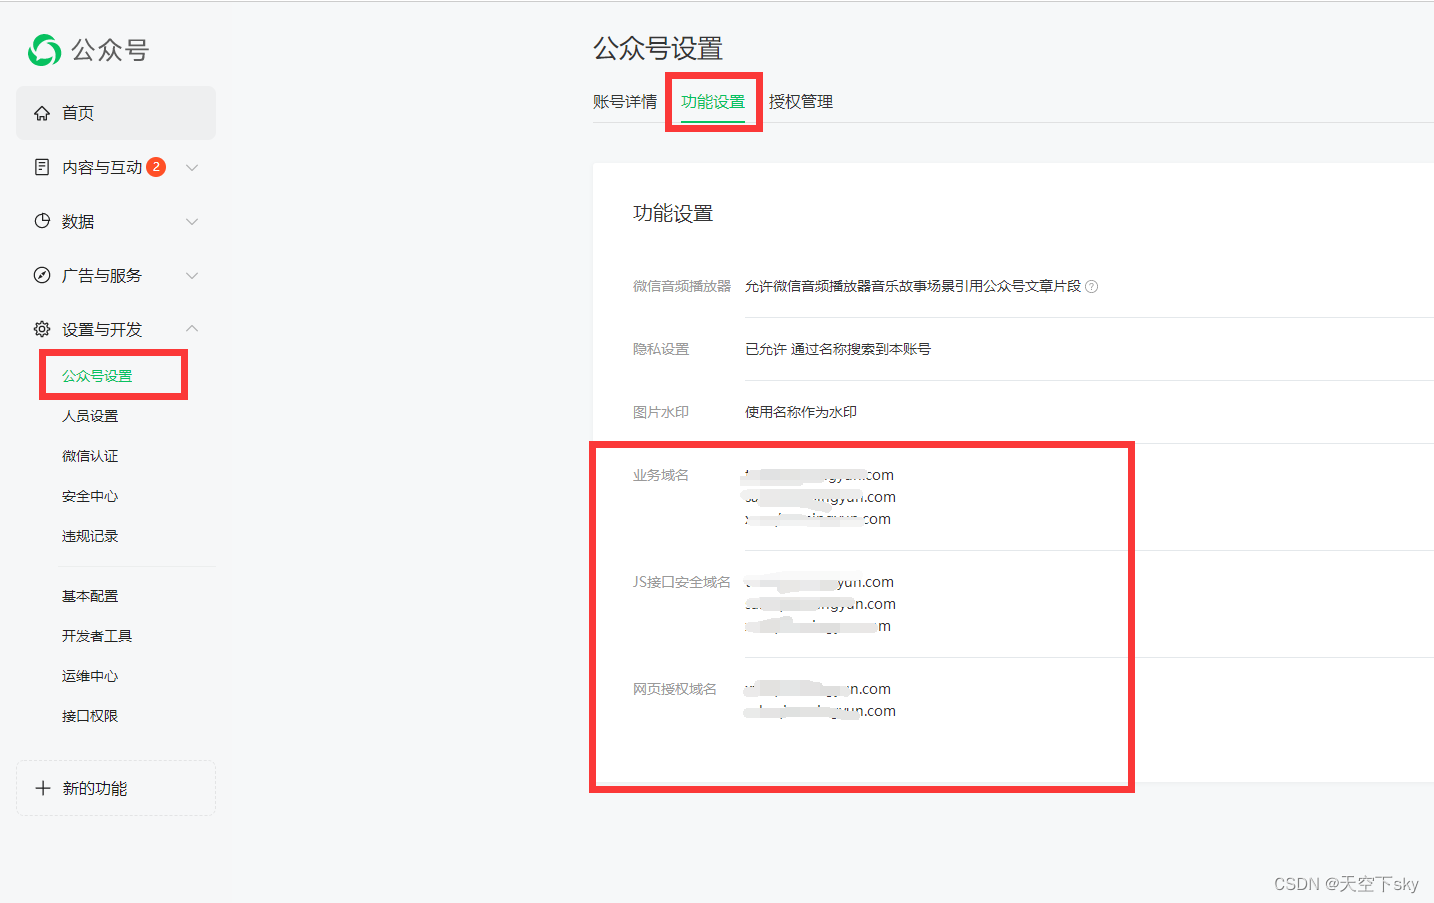Click the 图片水印 row label
The image size is (1434, 903).
click(661, 412)
